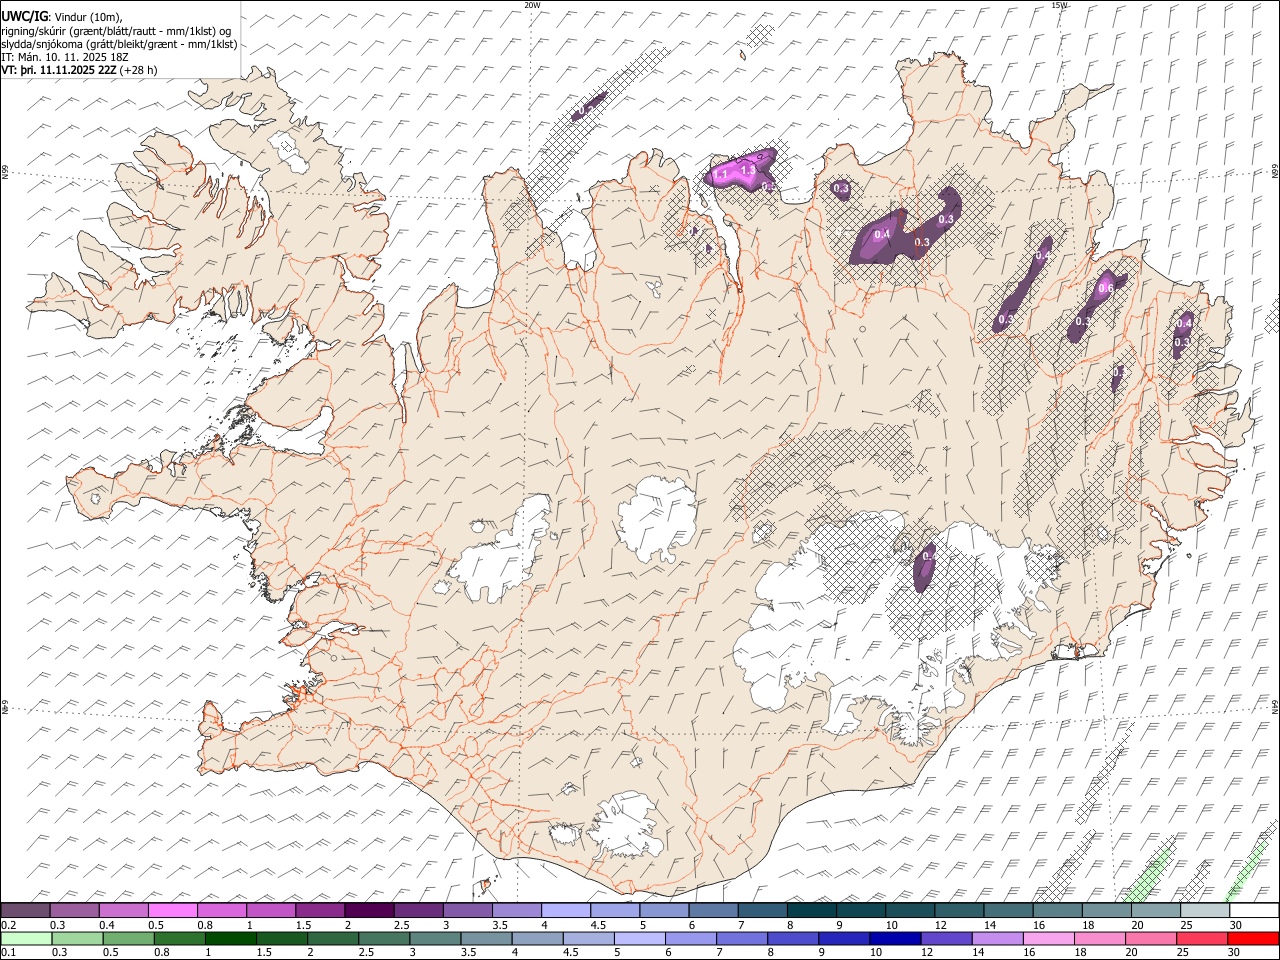Click the rain legend swatch between 6 and 7
1280x960 pixels.
[x=690, y=938]
